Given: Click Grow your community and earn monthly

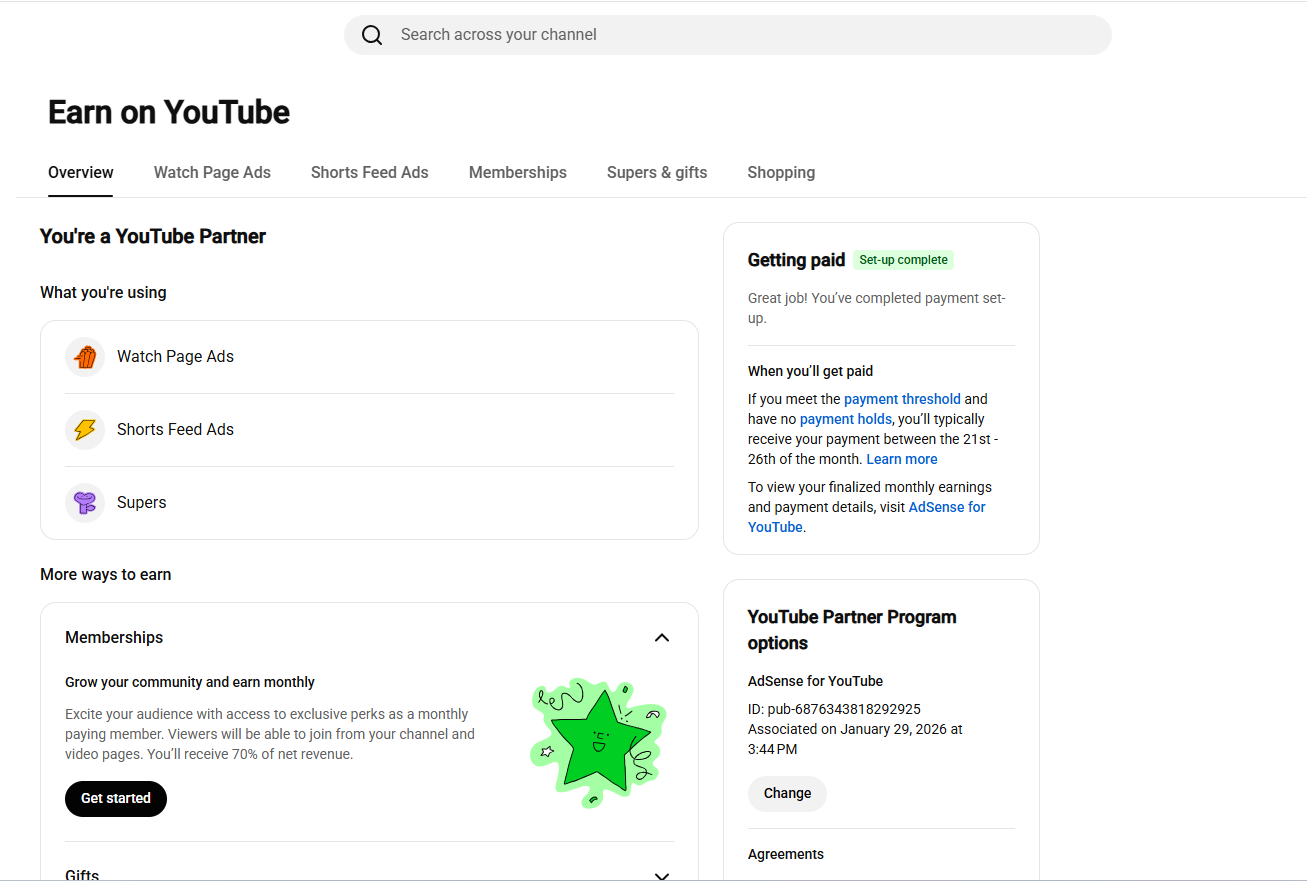Looking at the screenshot, I should (x=190, y=682).
